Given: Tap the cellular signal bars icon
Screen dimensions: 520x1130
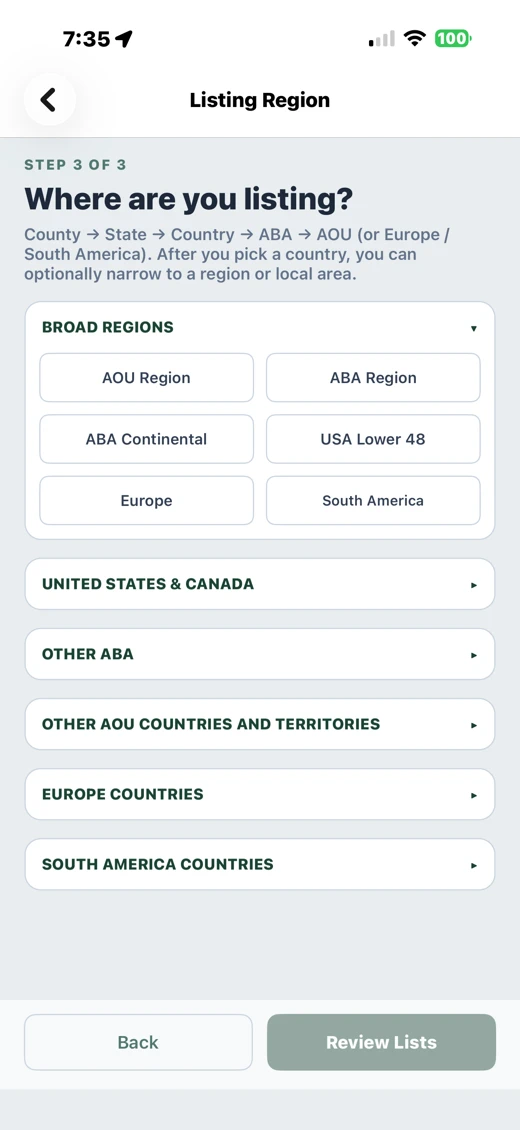Looking at the screenshot, I should (x=382, y=39).
